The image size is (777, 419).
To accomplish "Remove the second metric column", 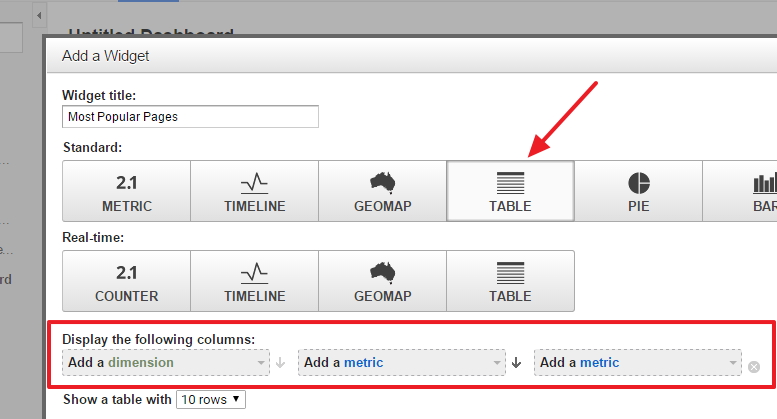I will click(754, 367).
